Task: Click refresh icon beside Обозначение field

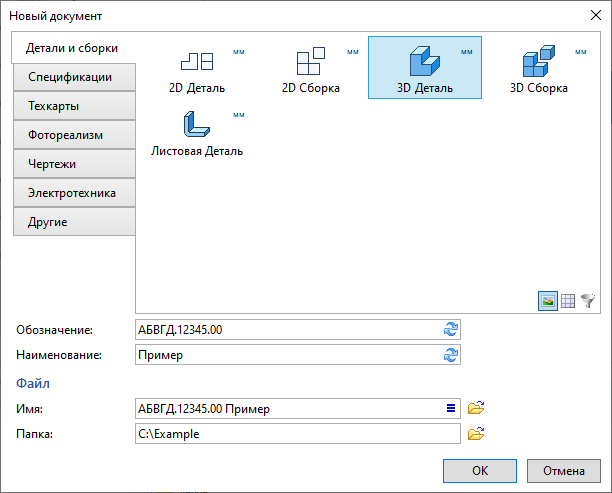Action: tap(451, 330)
